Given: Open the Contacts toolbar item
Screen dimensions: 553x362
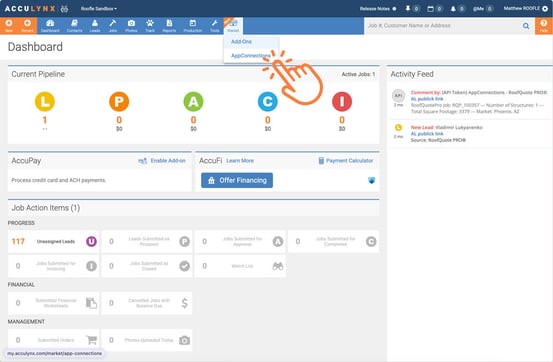Looking at the screenshot, I should pos(74,26).
